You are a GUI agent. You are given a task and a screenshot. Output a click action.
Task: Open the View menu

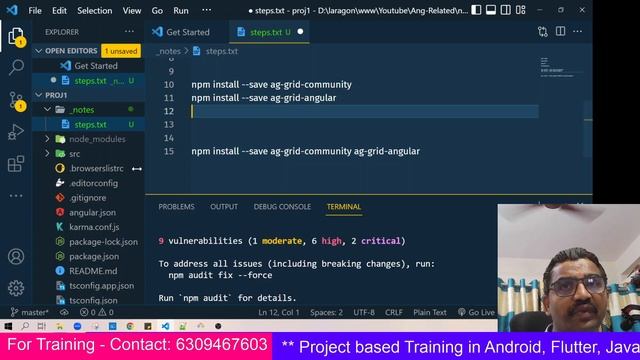pyautogui.click(x=132, y=11)
